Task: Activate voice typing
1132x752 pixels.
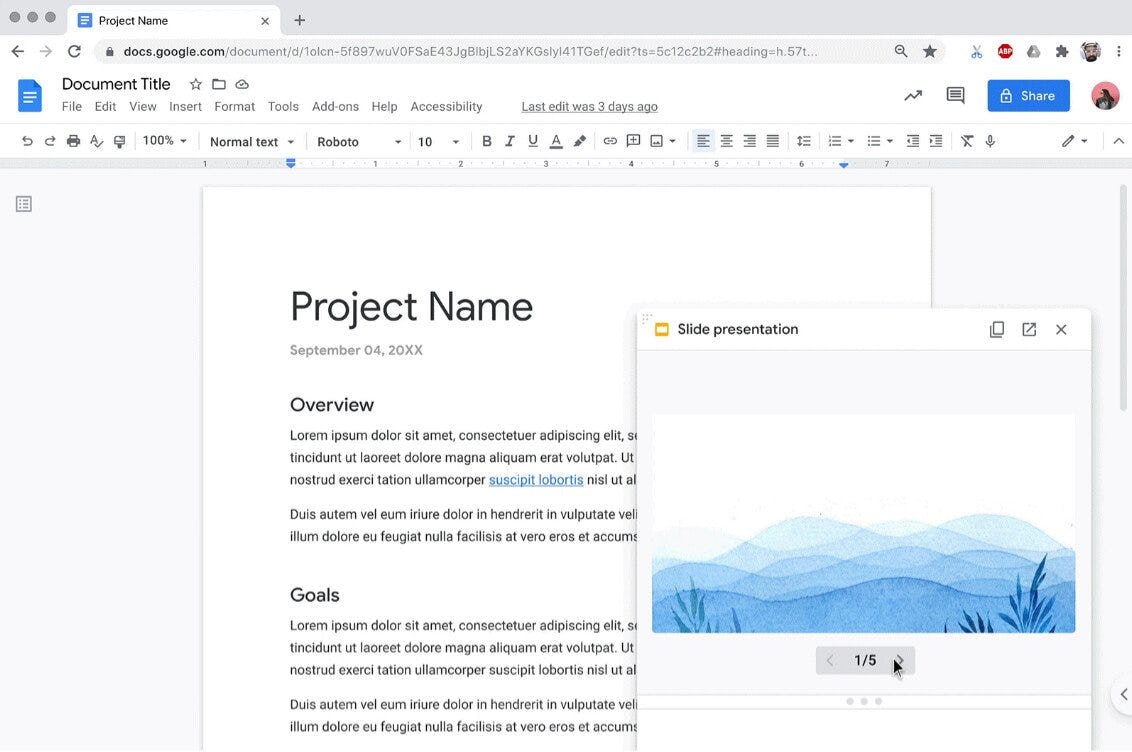Action: (990, 141)
